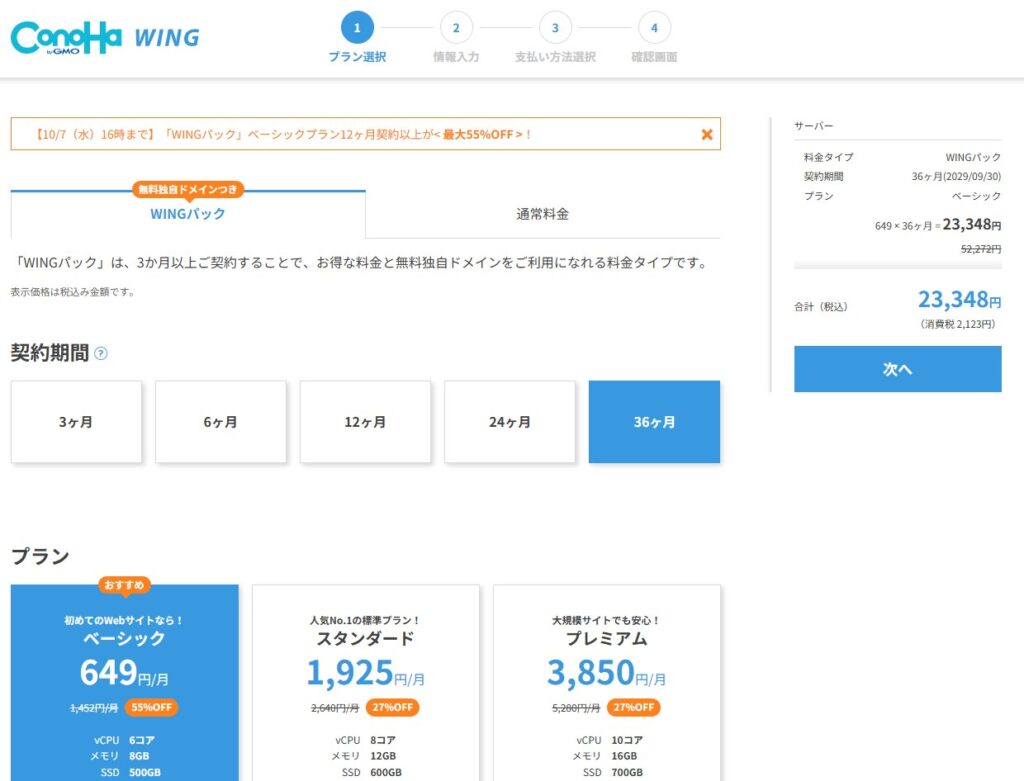Click the vCPU 8コア spec
This screenshot has width=1024, height=781.
[366, 741]
